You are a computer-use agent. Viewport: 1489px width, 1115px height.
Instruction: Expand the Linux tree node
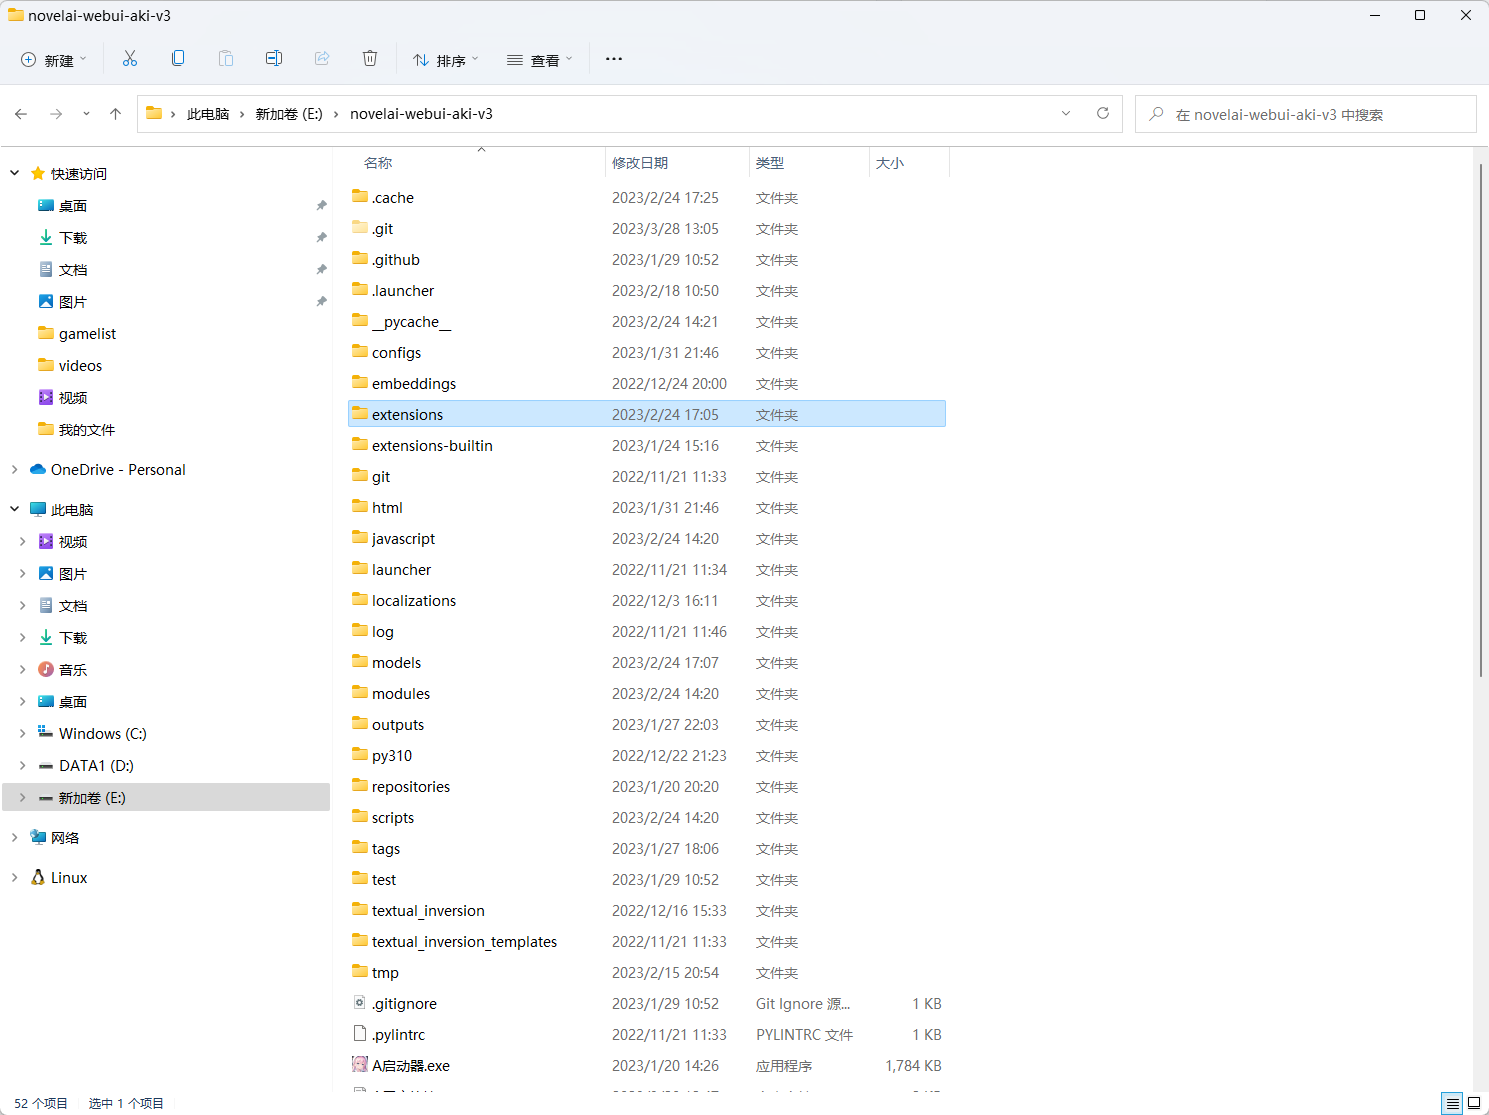pos(15,877)
